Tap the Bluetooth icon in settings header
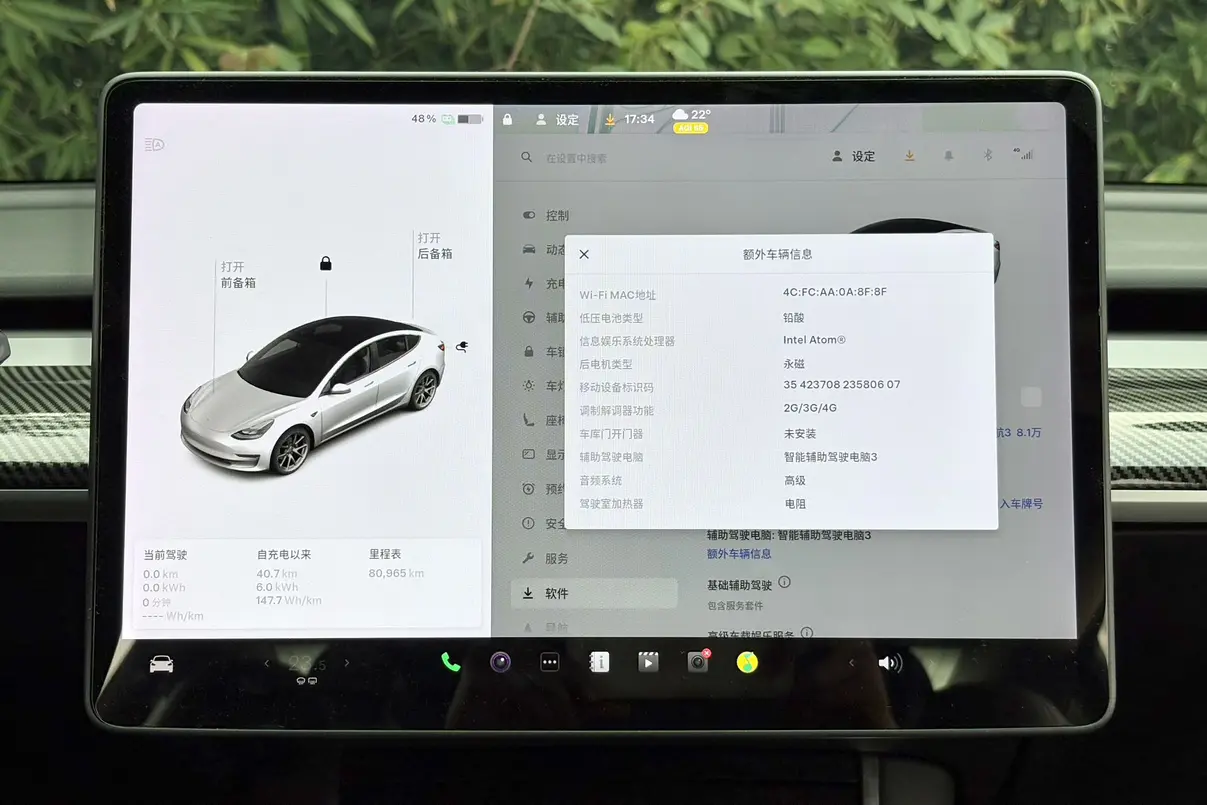Screen dimensions: 1207x805 point(986,156)
